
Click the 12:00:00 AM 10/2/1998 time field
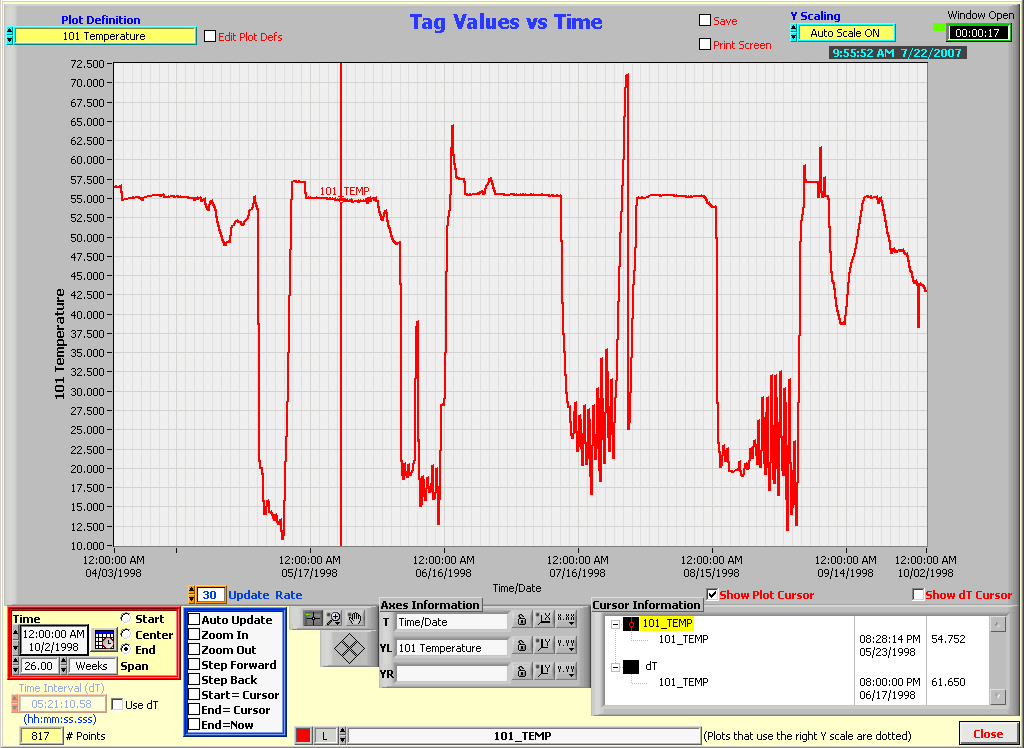click(54, 640)
